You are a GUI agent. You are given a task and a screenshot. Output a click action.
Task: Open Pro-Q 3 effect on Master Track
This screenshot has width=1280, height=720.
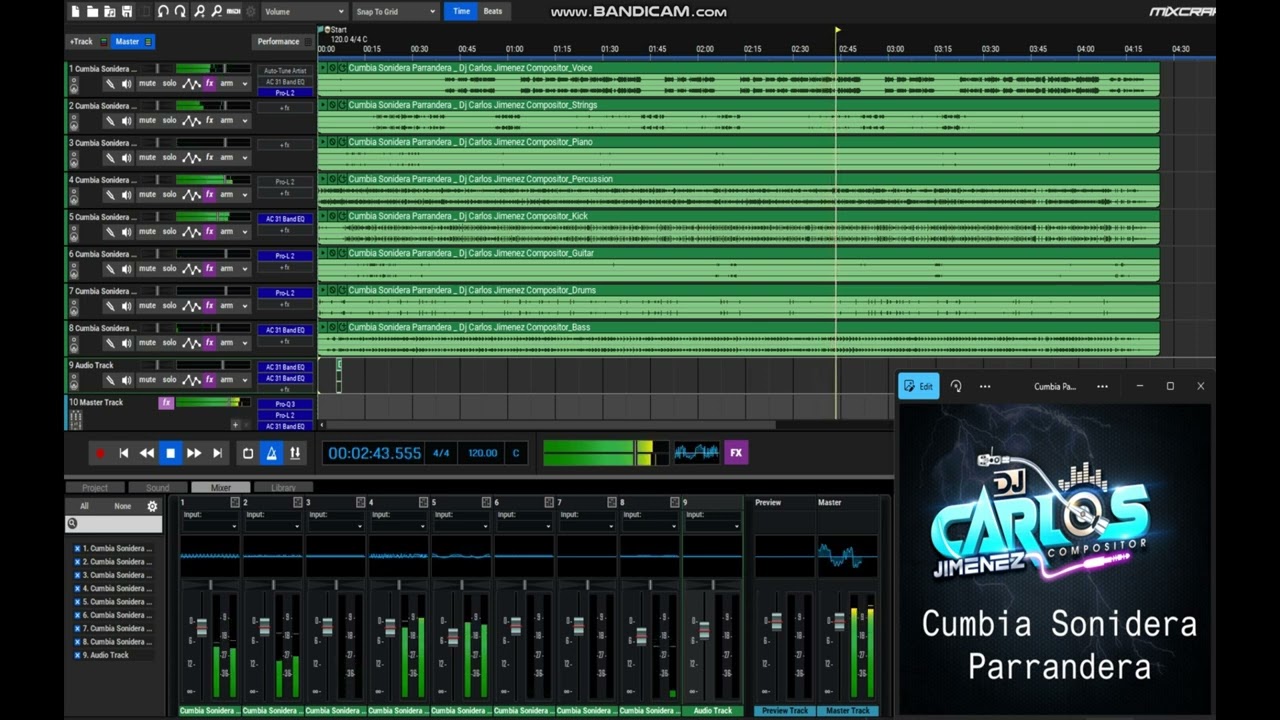pos(285,404)
